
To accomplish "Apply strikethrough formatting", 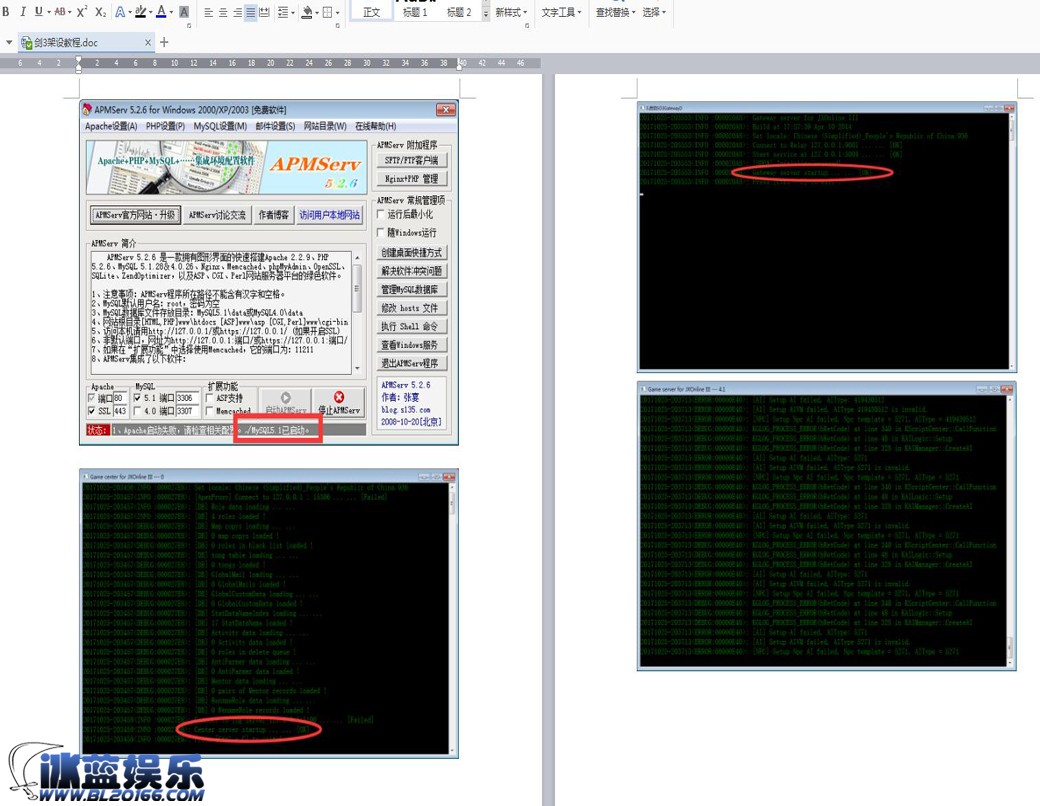I will pos(60,12).
